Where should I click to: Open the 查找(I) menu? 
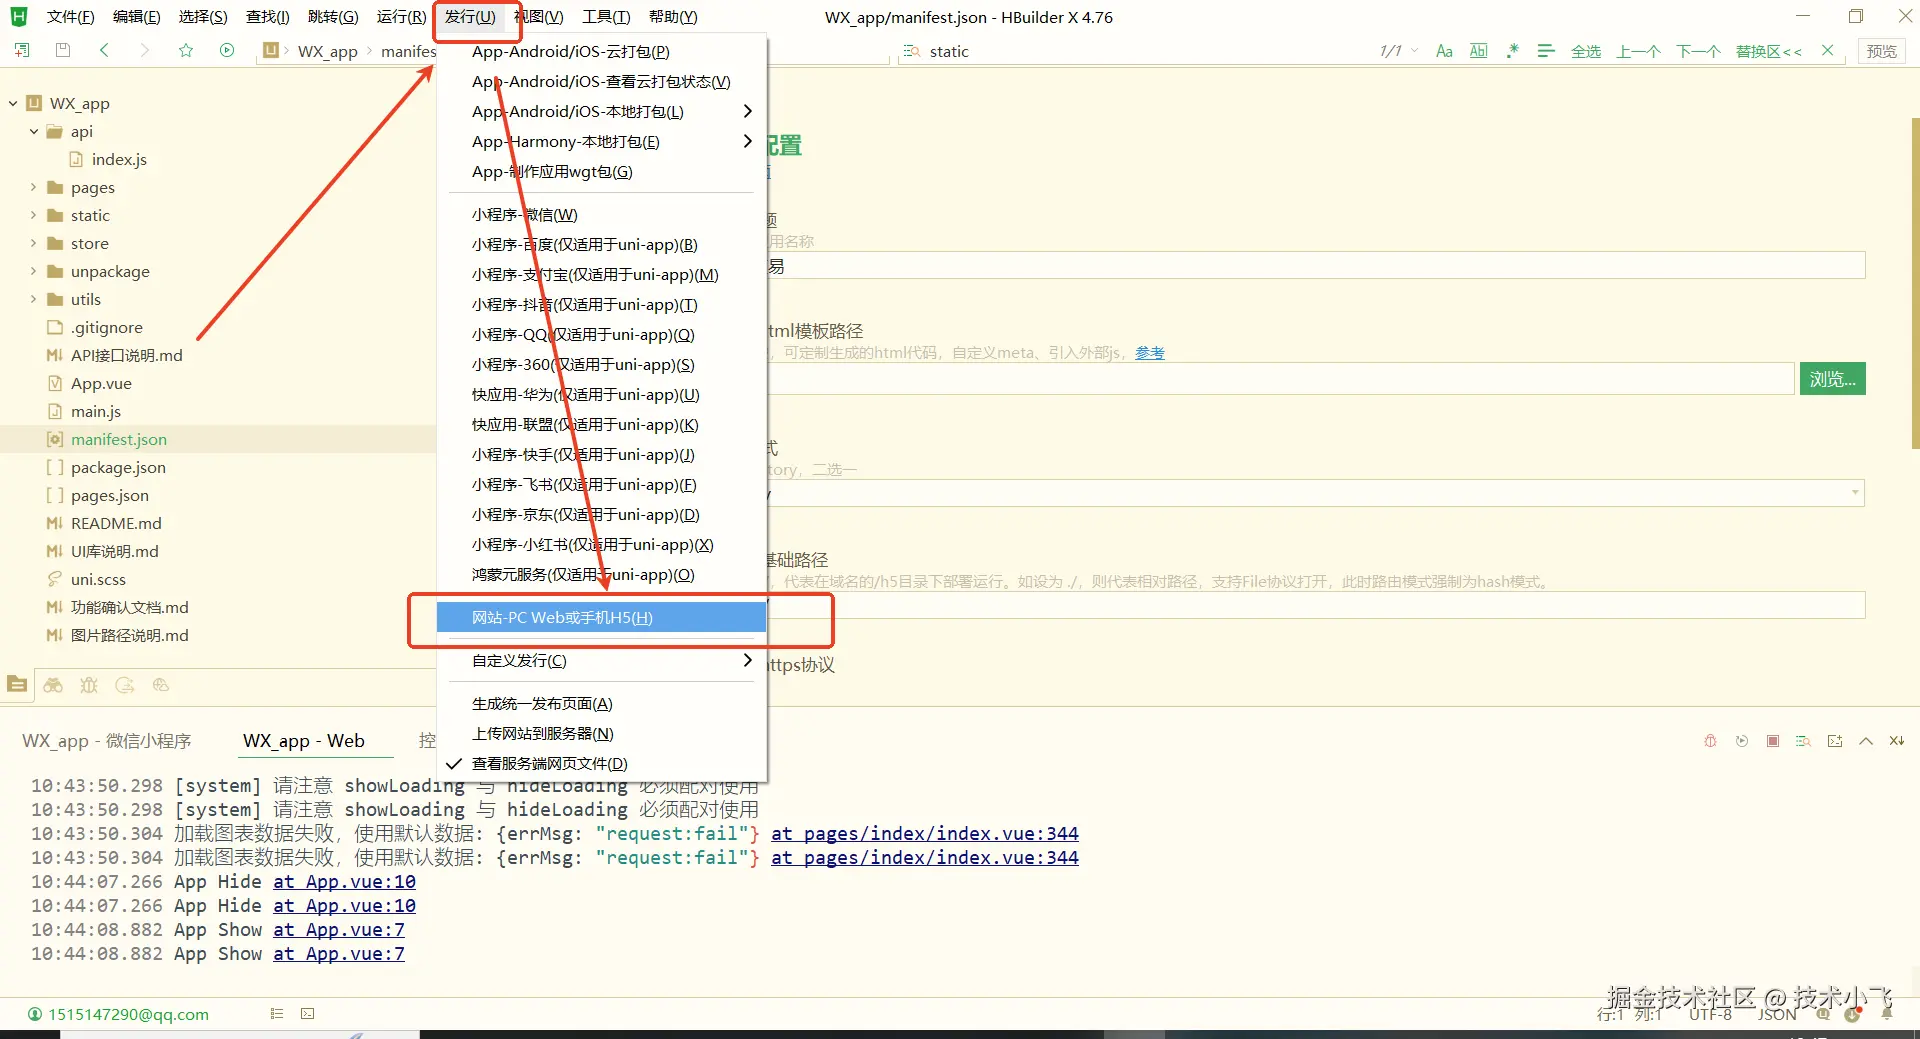[267, 17]
